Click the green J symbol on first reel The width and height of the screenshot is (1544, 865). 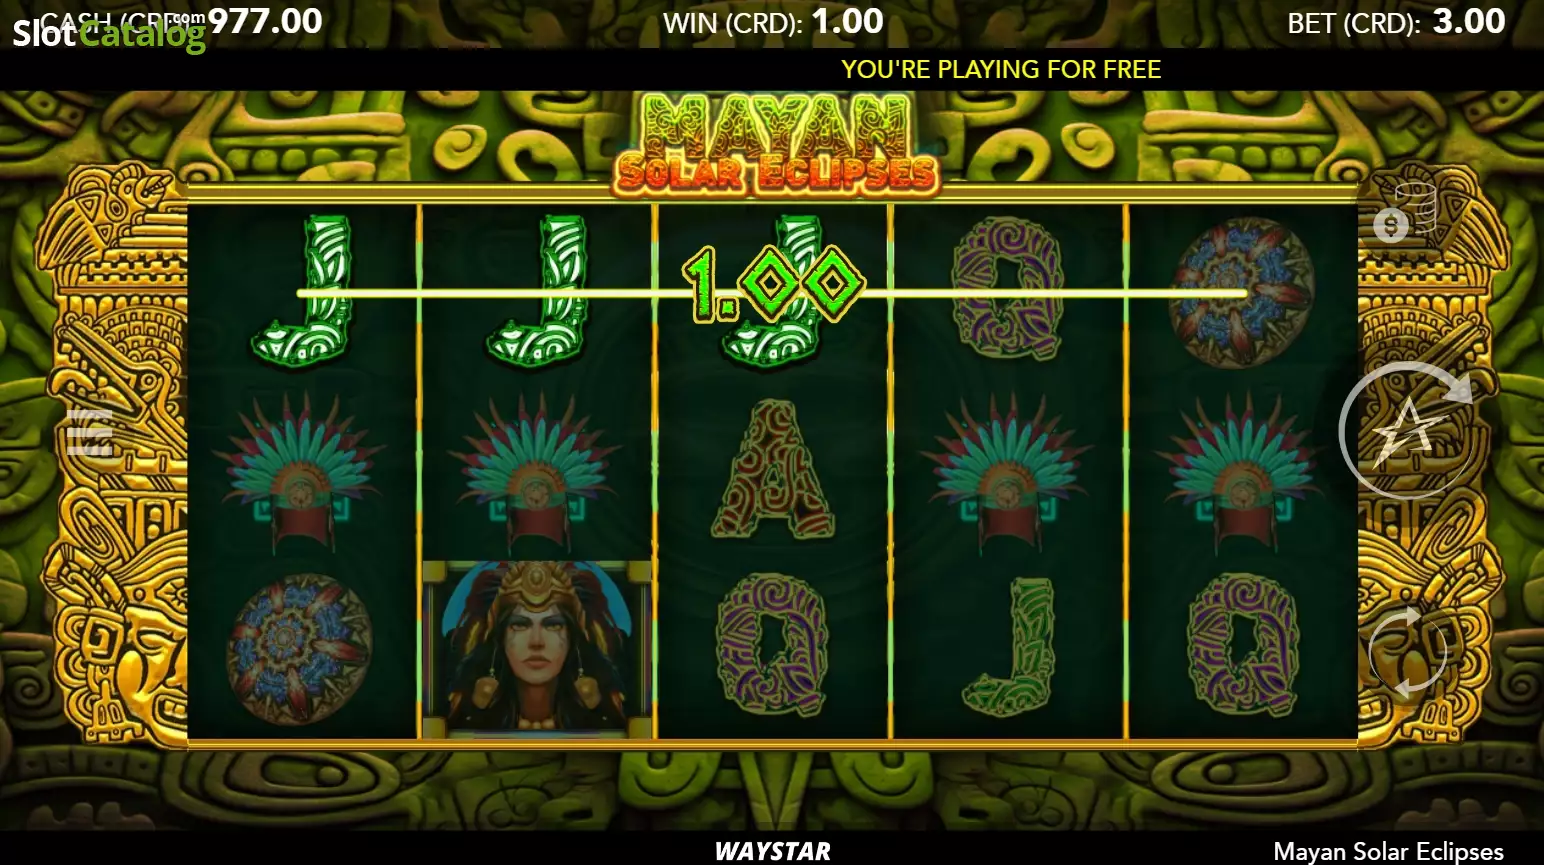(301, 290)
